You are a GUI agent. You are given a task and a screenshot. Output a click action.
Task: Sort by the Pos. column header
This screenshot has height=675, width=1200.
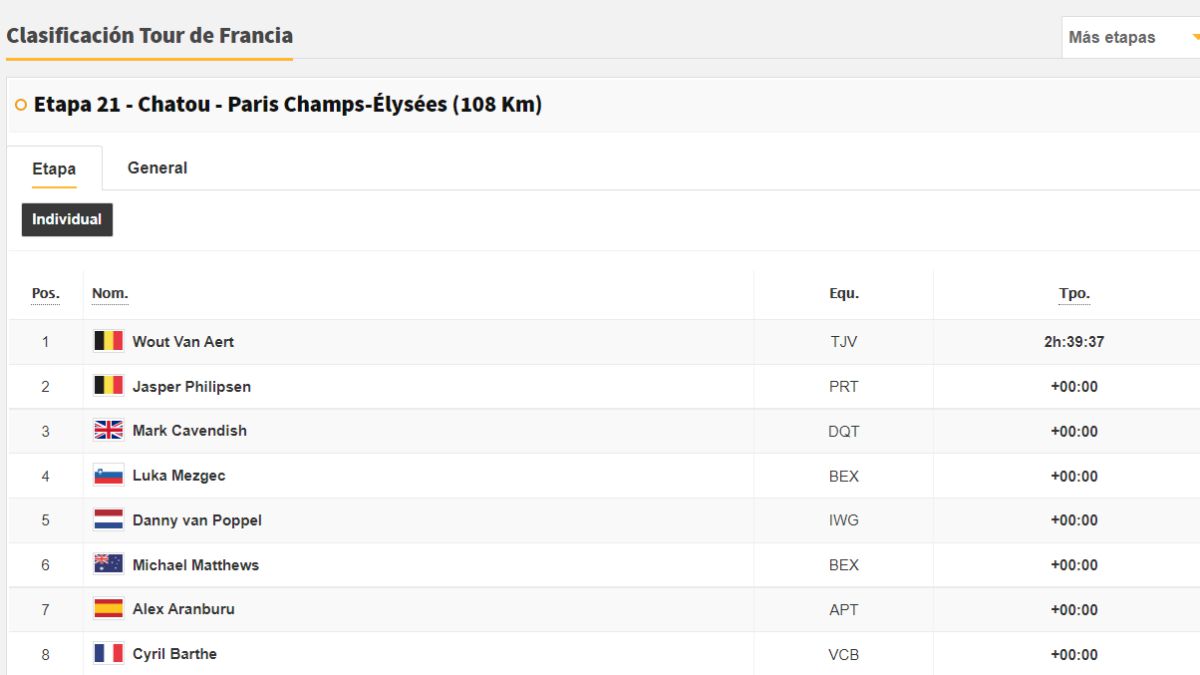pyautogui.click(x=46, y=294)
